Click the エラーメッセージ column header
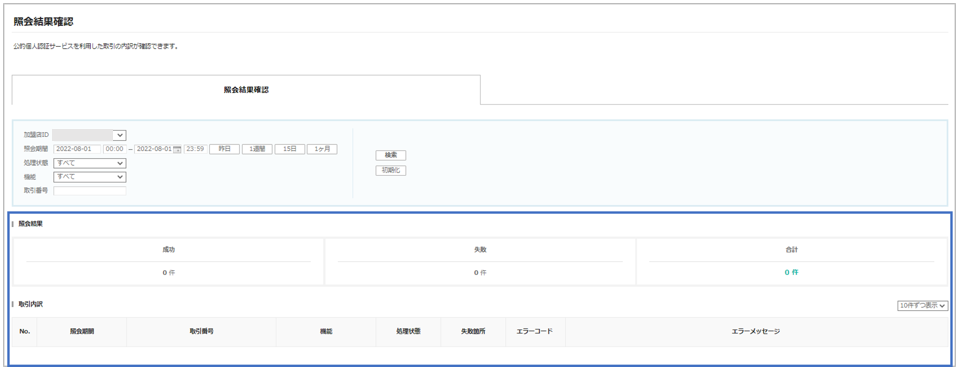 tap(756, 331)
